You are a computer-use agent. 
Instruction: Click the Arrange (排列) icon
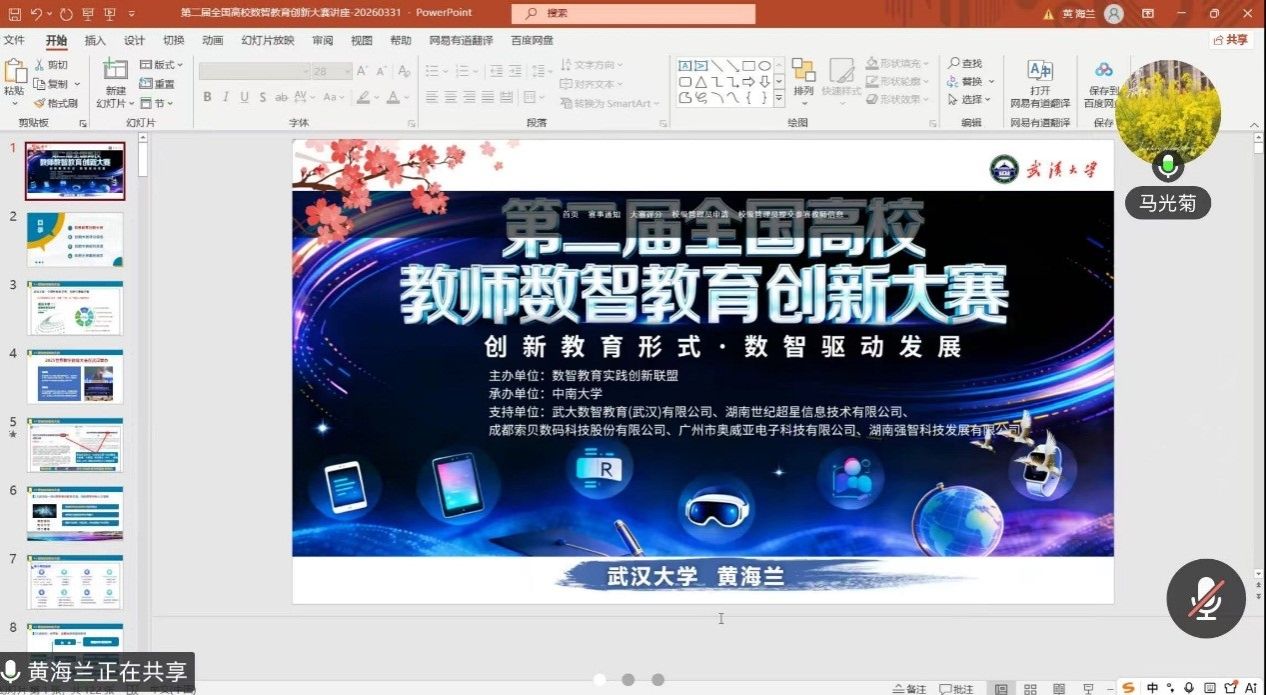pyautogui.click(x=803, y=70)
